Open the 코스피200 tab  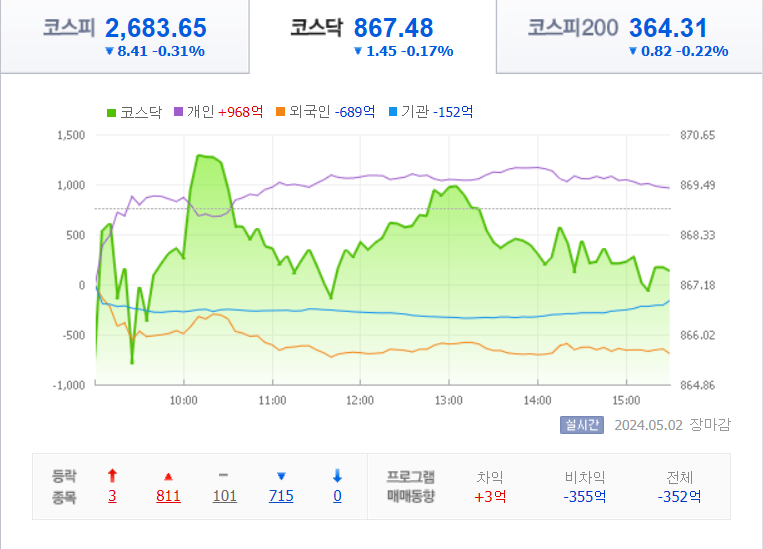tap(629, 37)
